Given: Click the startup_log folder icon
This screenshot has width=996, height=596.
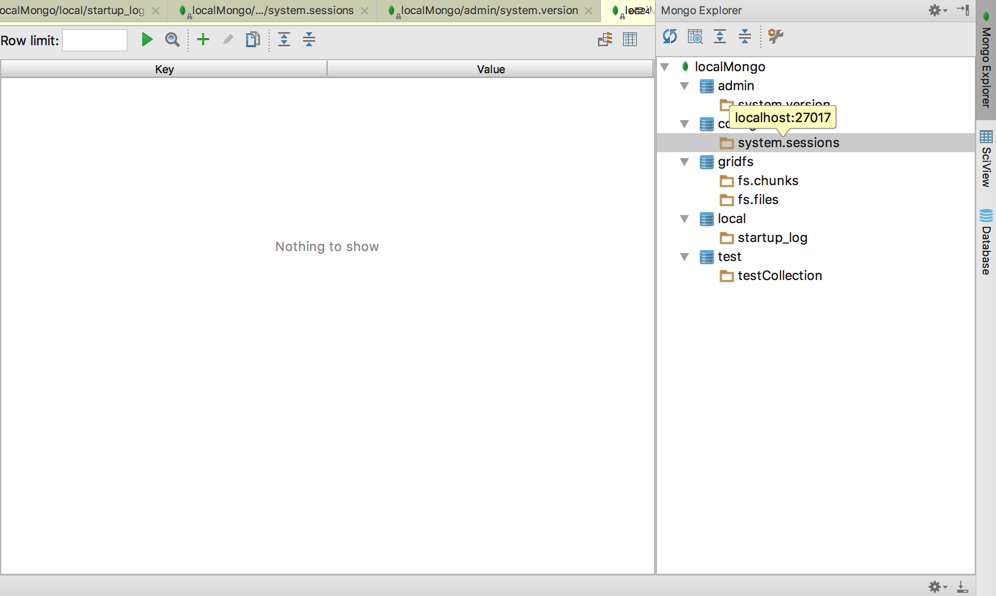Looking at the screenshot, I should [x=727, y=238].
